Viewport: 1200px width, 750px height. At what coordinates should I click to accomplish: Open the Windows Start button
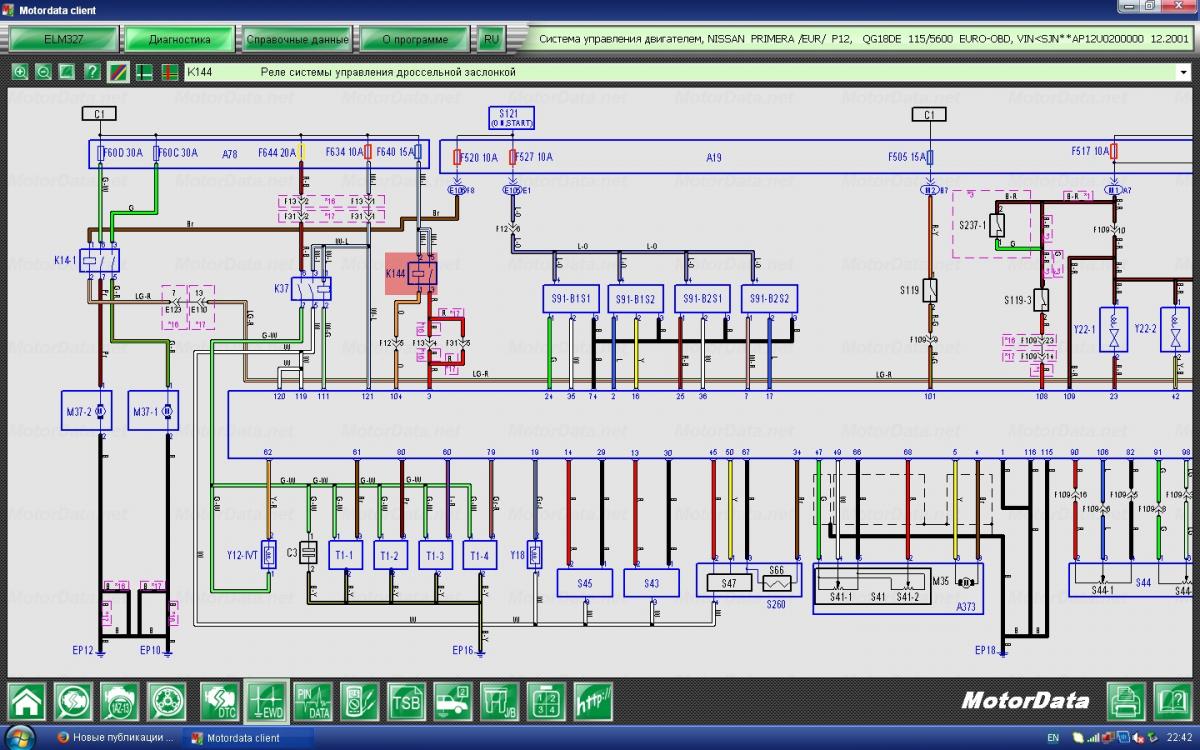coord(20,738)
